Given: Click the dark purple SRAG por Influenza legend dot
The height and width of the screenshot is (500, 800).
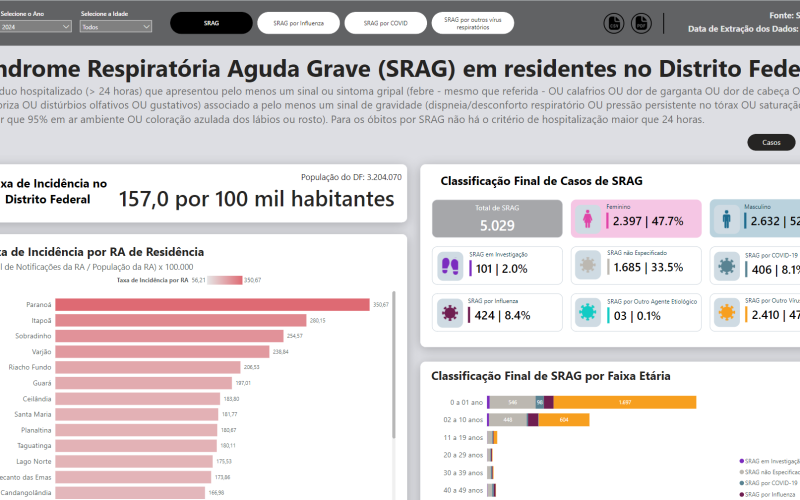Looking at the screenshot, I should [741, 494].
